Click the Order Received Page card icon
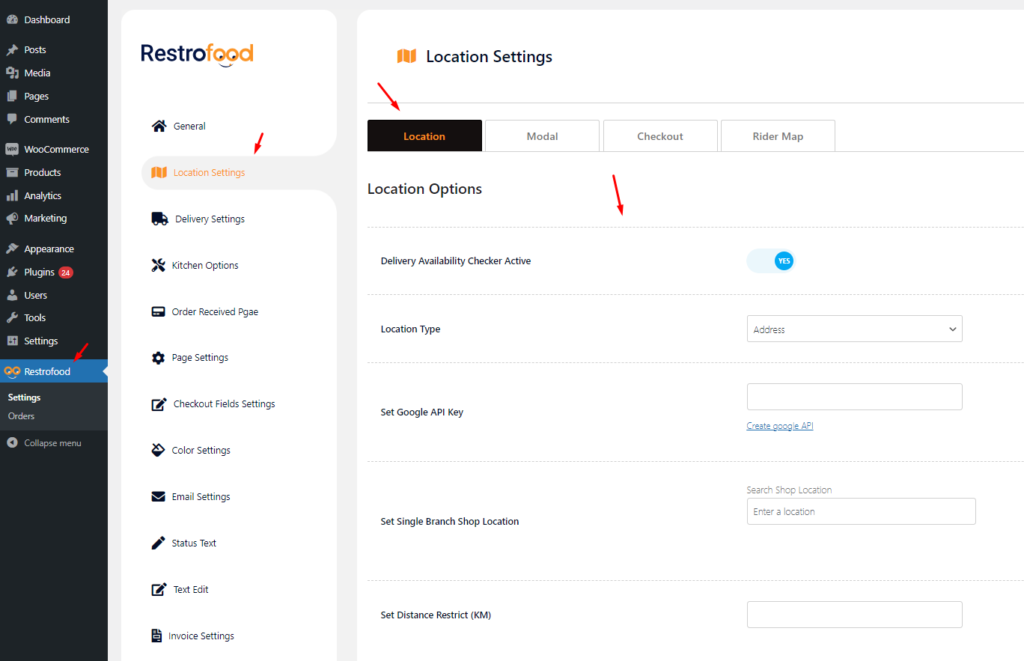 tap(158, 312)
